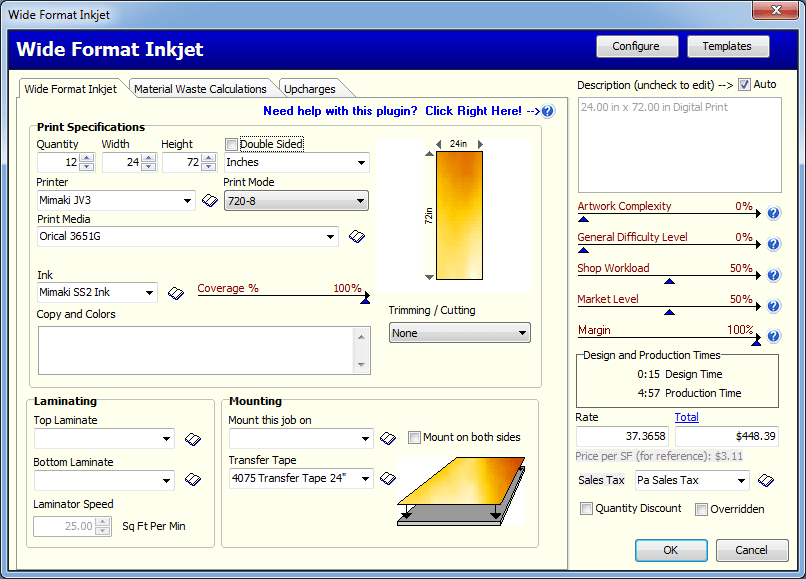The width and height of the screenshot is (806, 579).
Task: Open help for Artwork Complexity
Action: [x=772, y=213]
